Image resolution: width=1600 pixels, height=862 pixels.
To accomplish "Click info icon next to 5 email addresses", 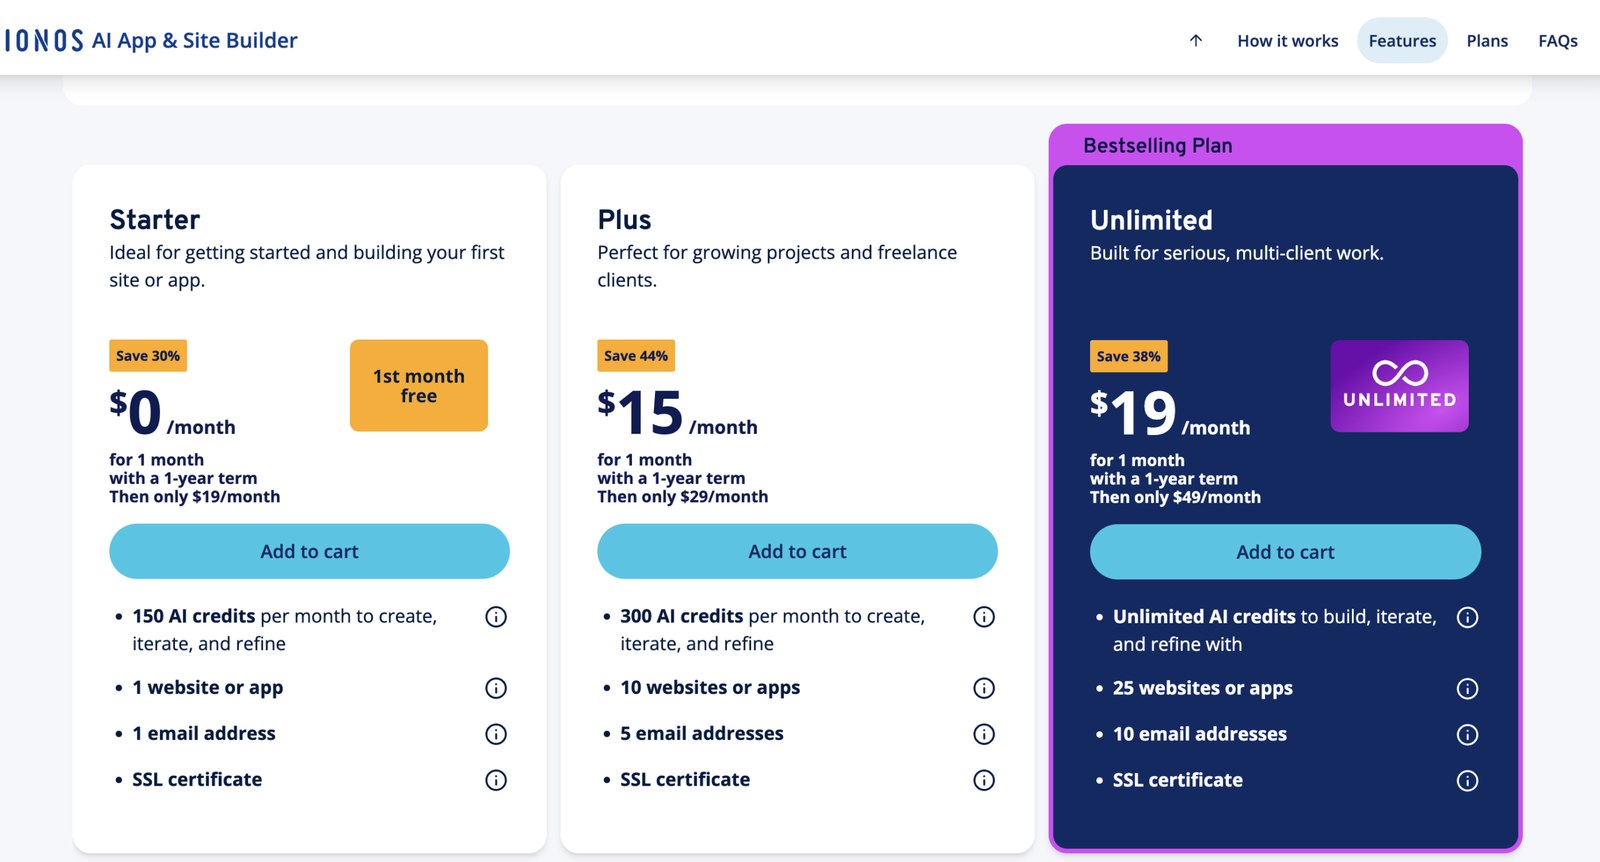I will click(x=984, y=734).
